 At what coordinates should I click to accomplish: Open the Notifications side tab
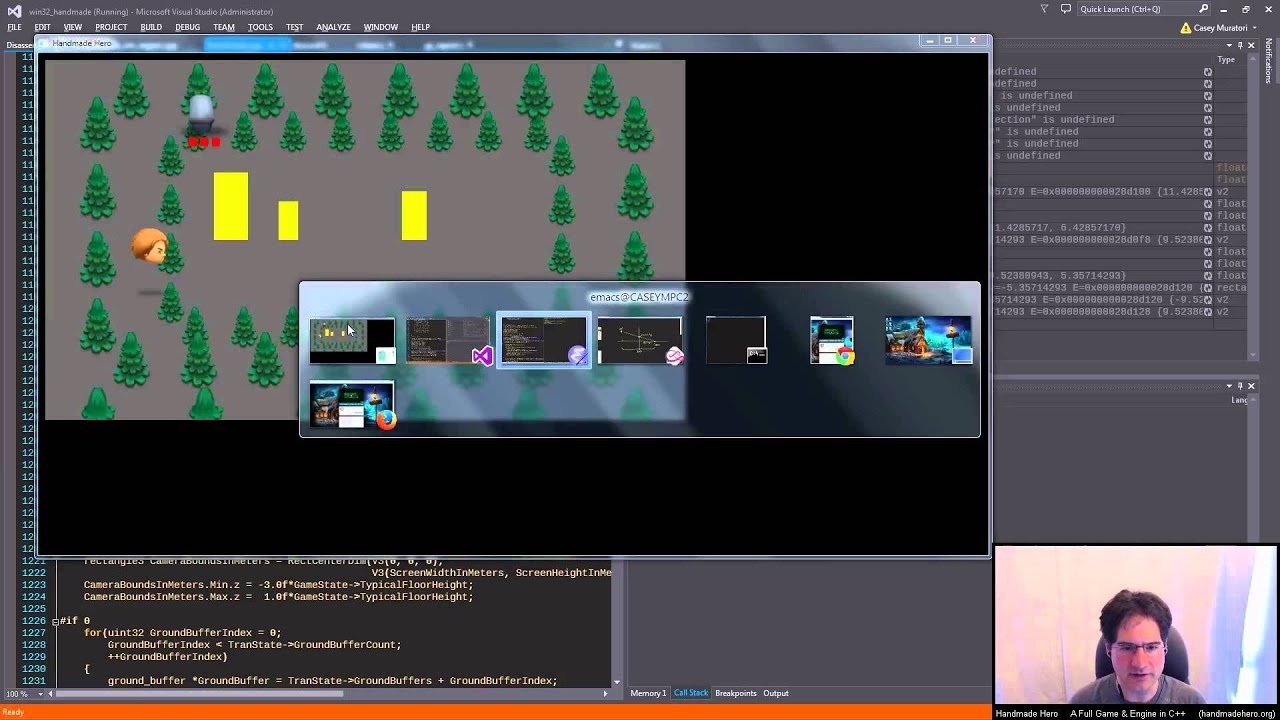1269,62
